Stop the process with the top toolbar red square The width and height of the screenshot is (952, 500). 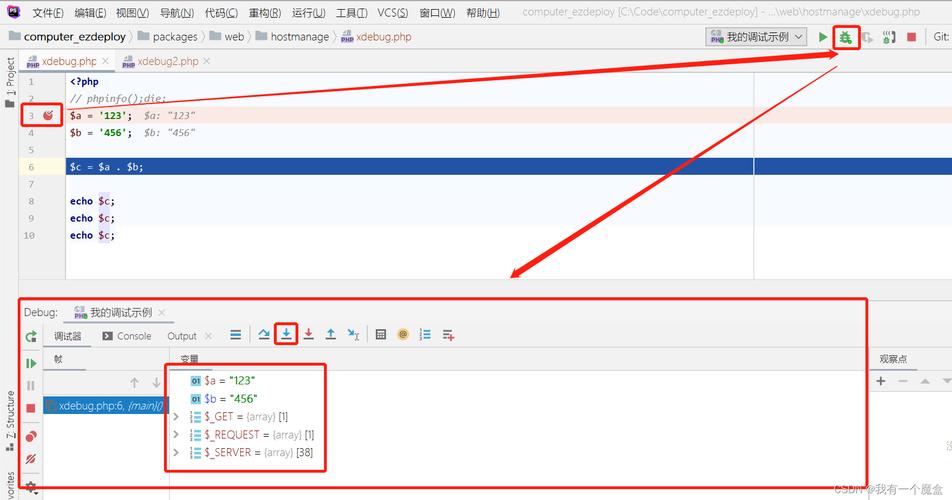coord(911,37)
